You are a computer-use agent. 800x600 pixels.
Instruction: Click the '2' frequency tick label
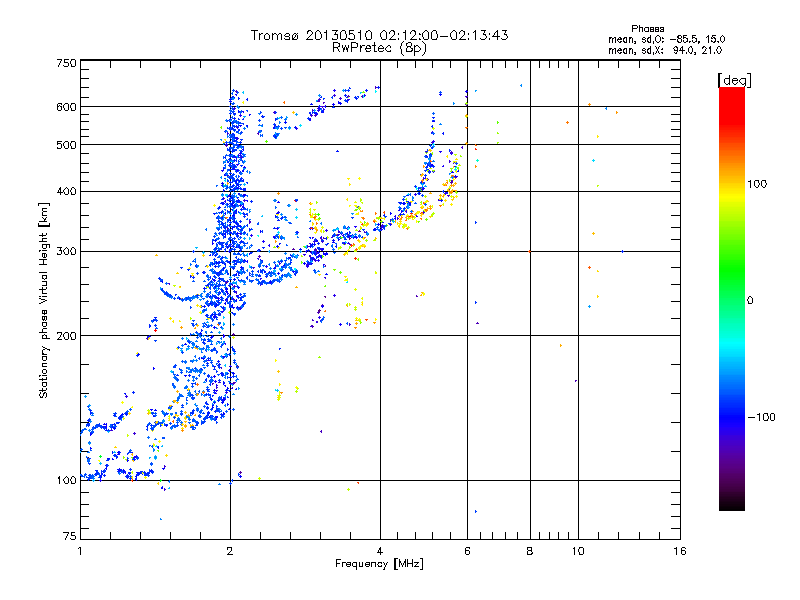click(x=230, y=551)
